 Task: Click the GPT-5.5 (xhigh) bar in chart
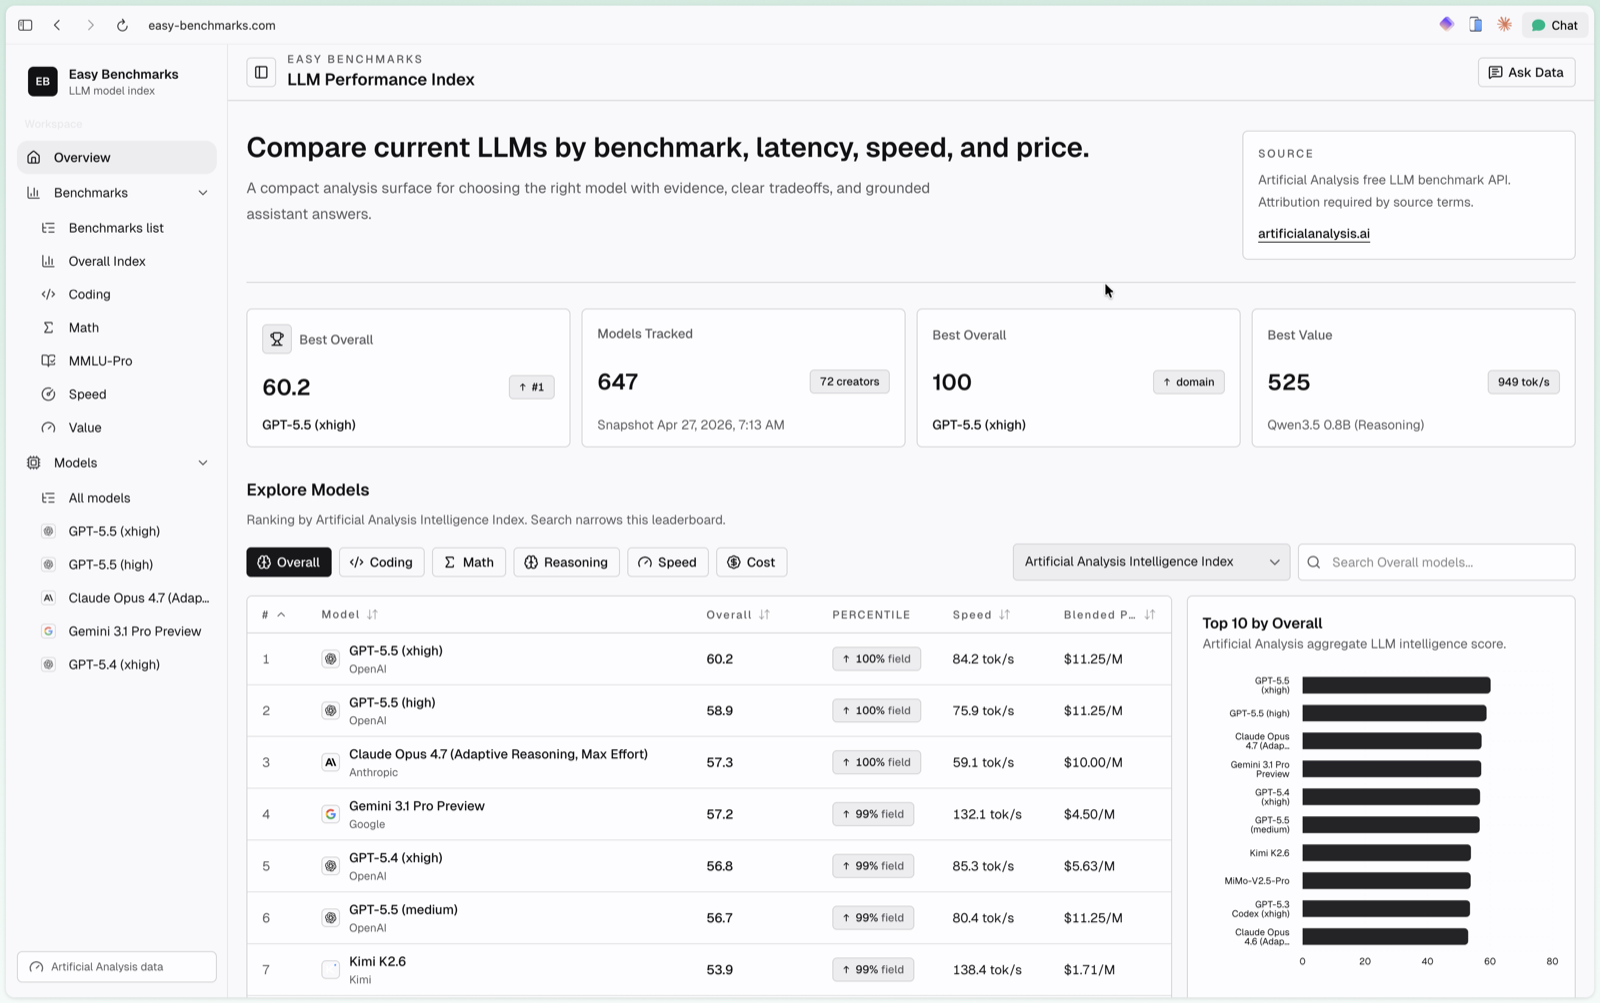[x=1395, y=685]
